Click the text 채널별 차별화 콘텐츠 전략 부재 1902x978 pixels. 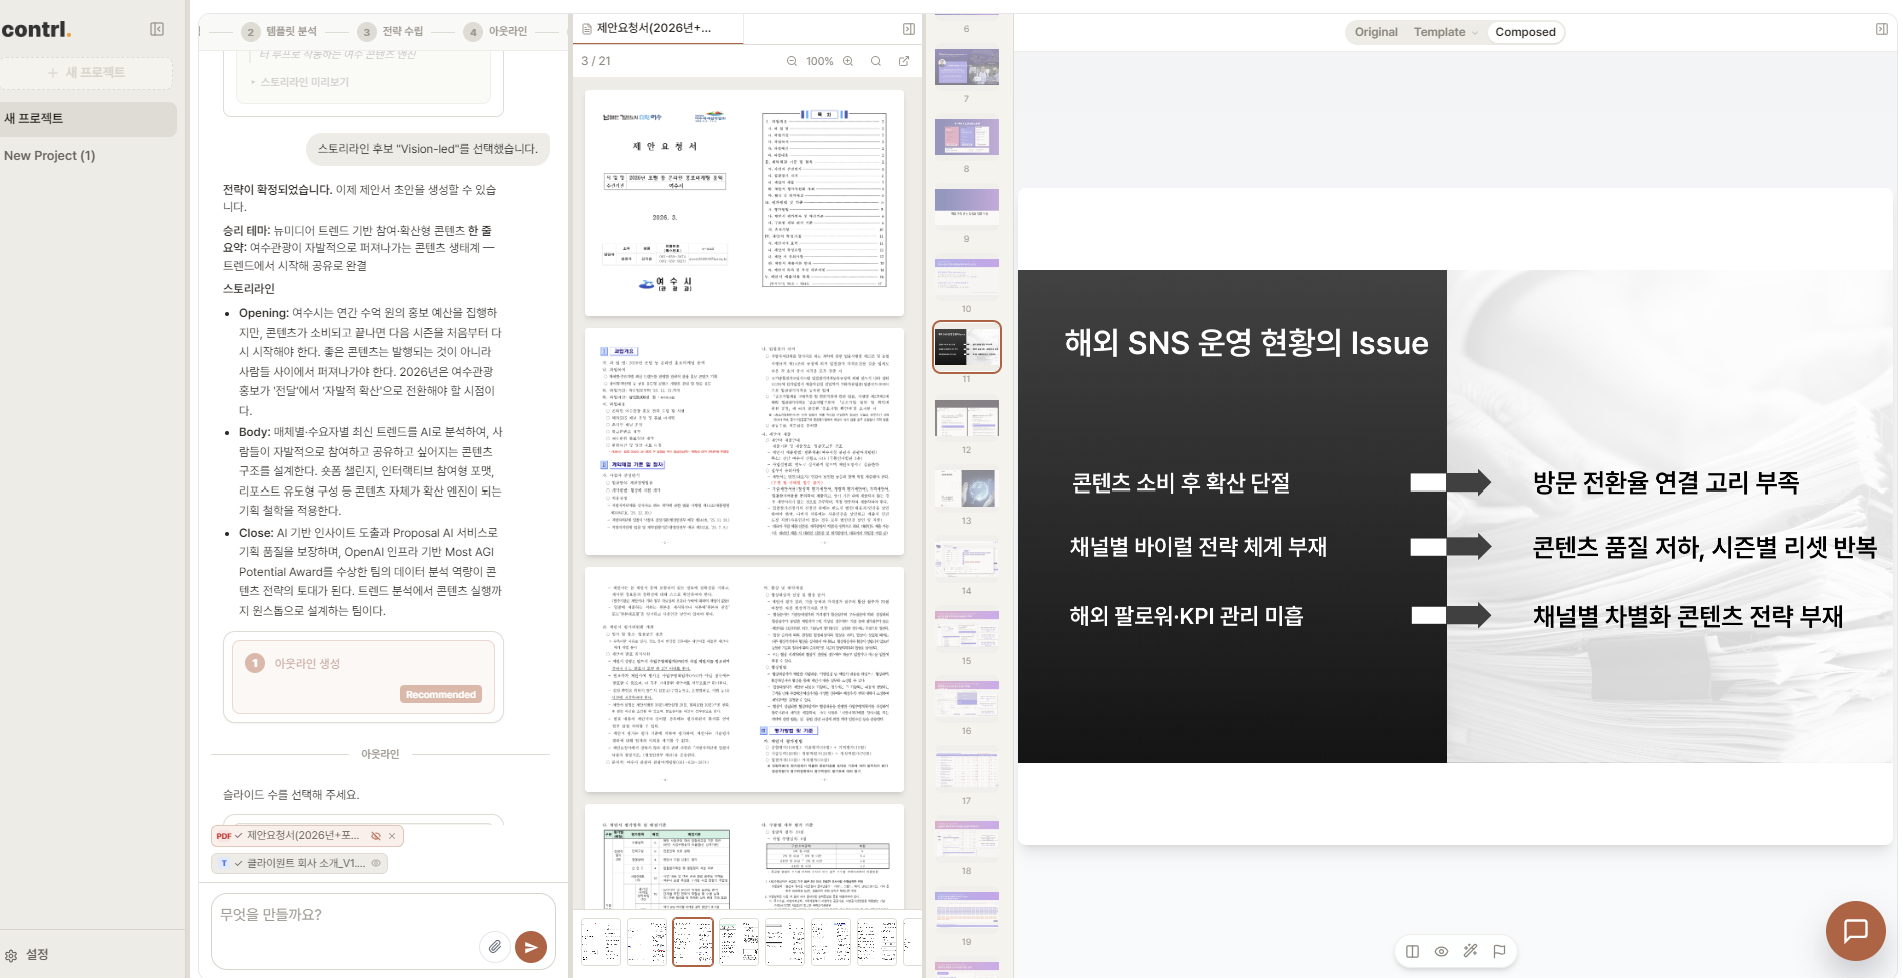tap(1688, 616)
